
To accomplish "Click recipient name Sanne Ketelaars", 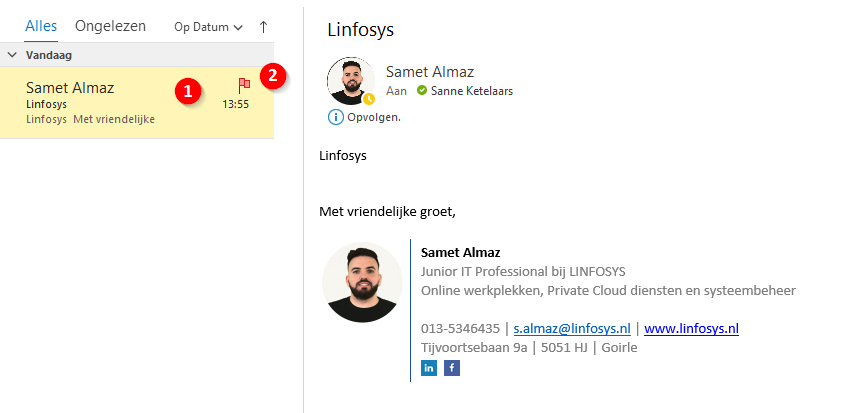I will tap(472, 91).
